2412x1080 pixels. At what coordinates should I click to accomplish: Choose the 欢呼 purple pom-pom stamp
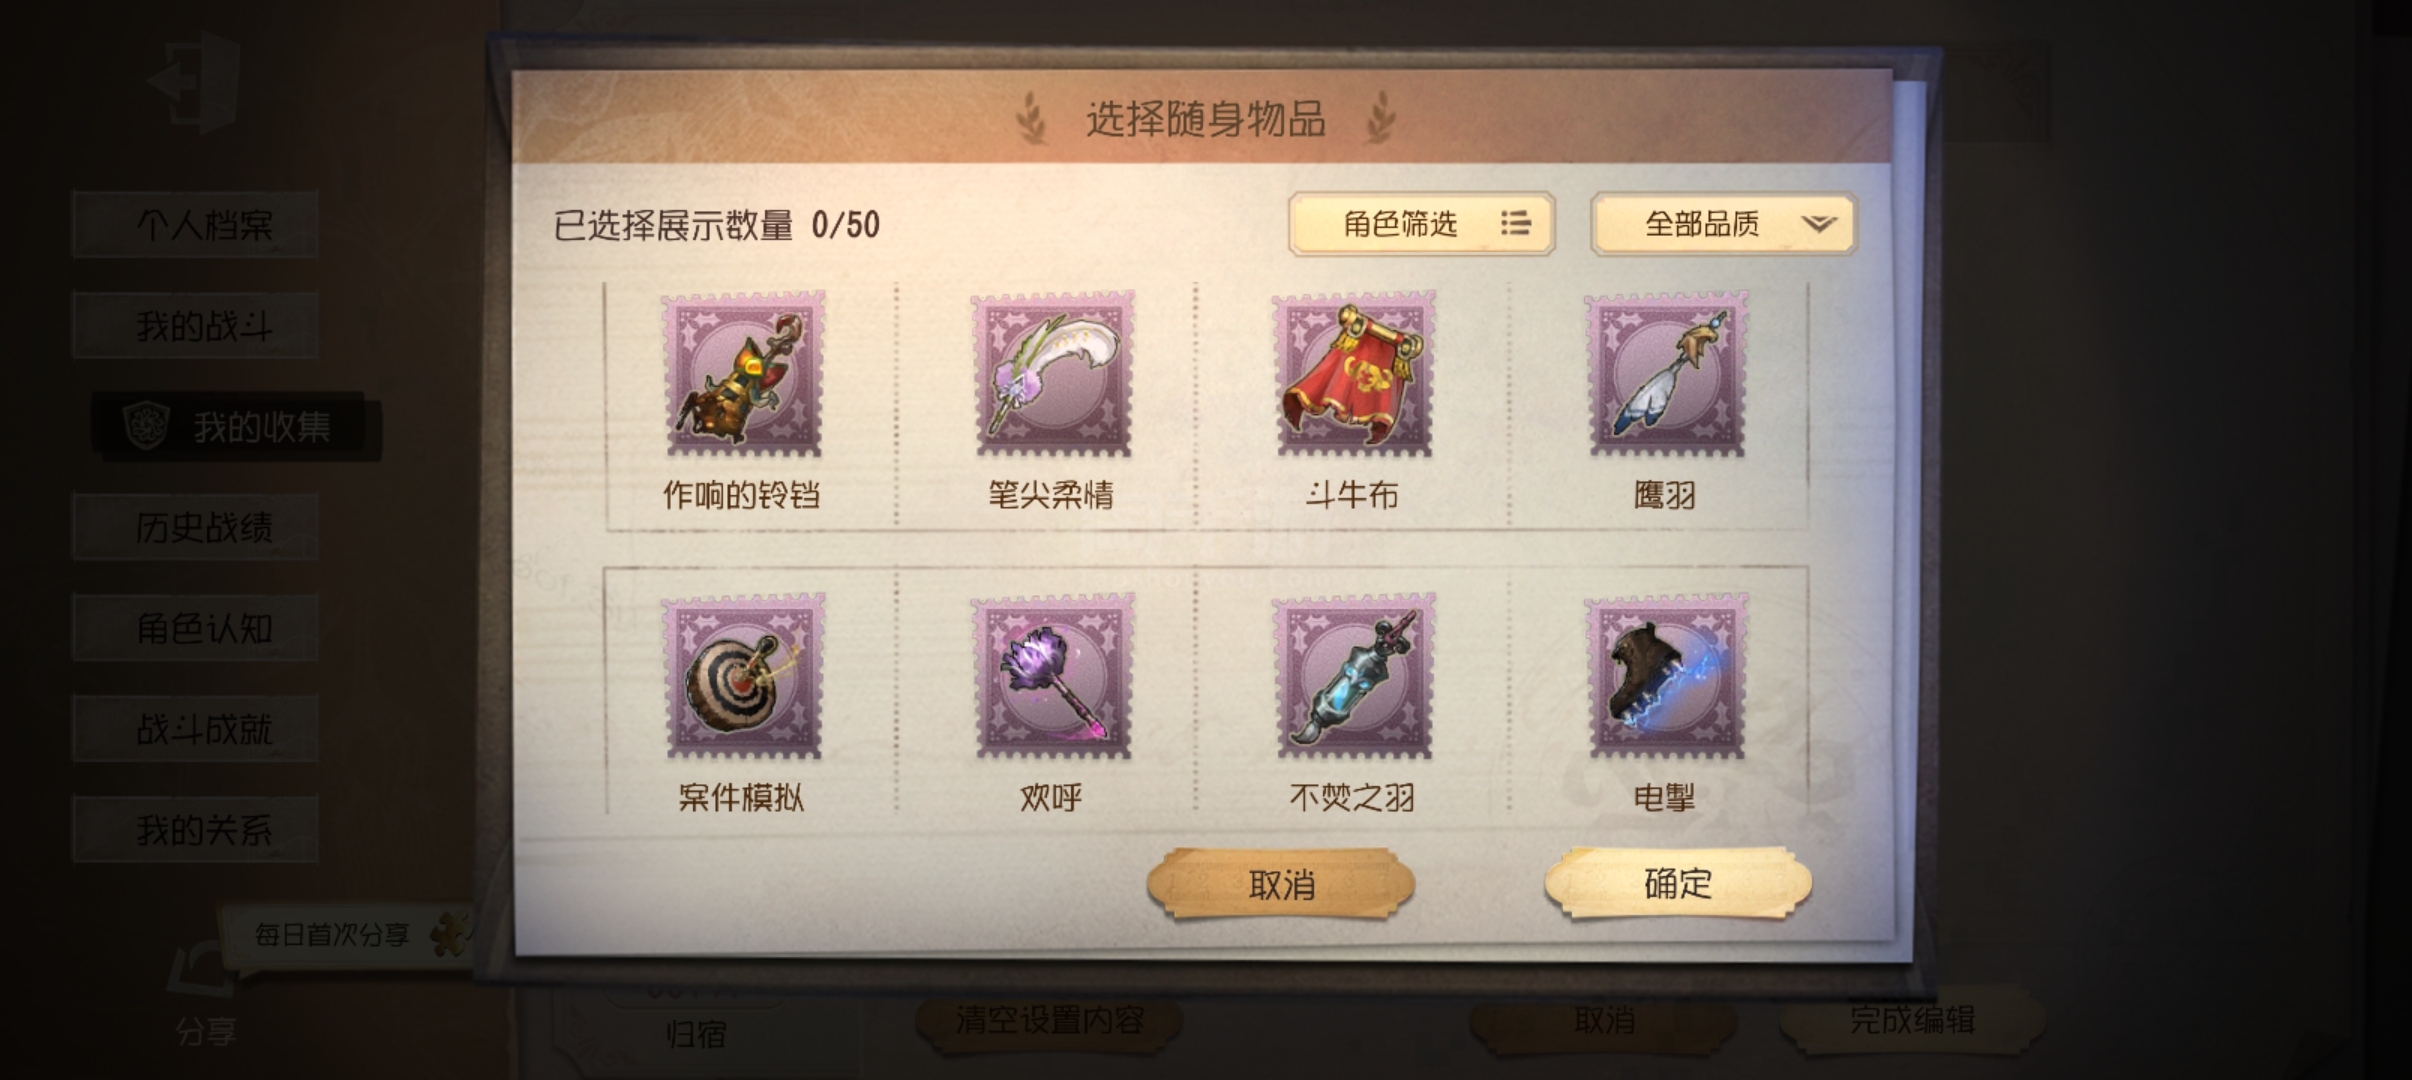coord(1053,676)
